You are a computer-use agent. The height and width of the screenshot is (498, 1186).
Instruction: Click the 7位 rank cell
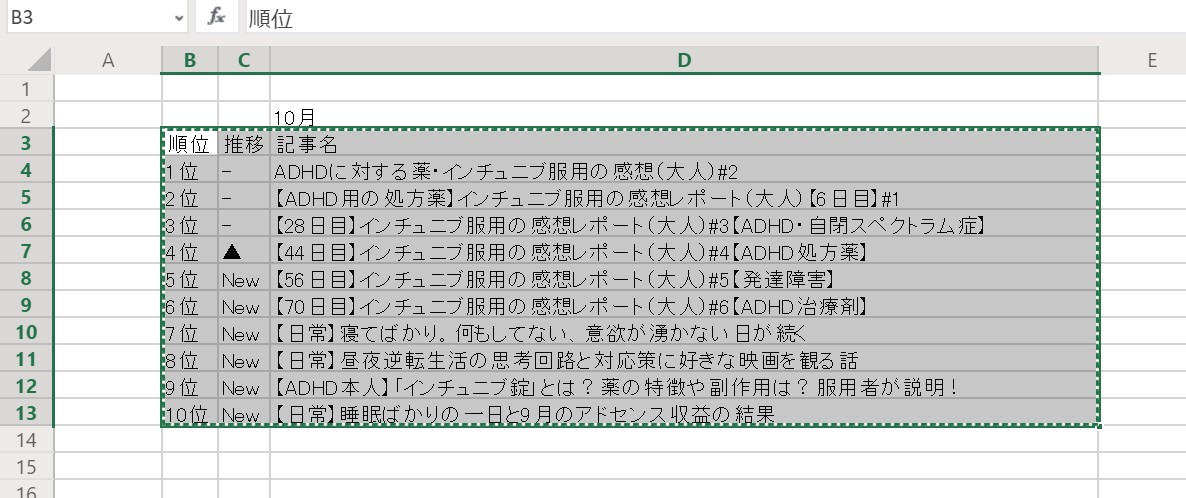click(x=190, y=332)
